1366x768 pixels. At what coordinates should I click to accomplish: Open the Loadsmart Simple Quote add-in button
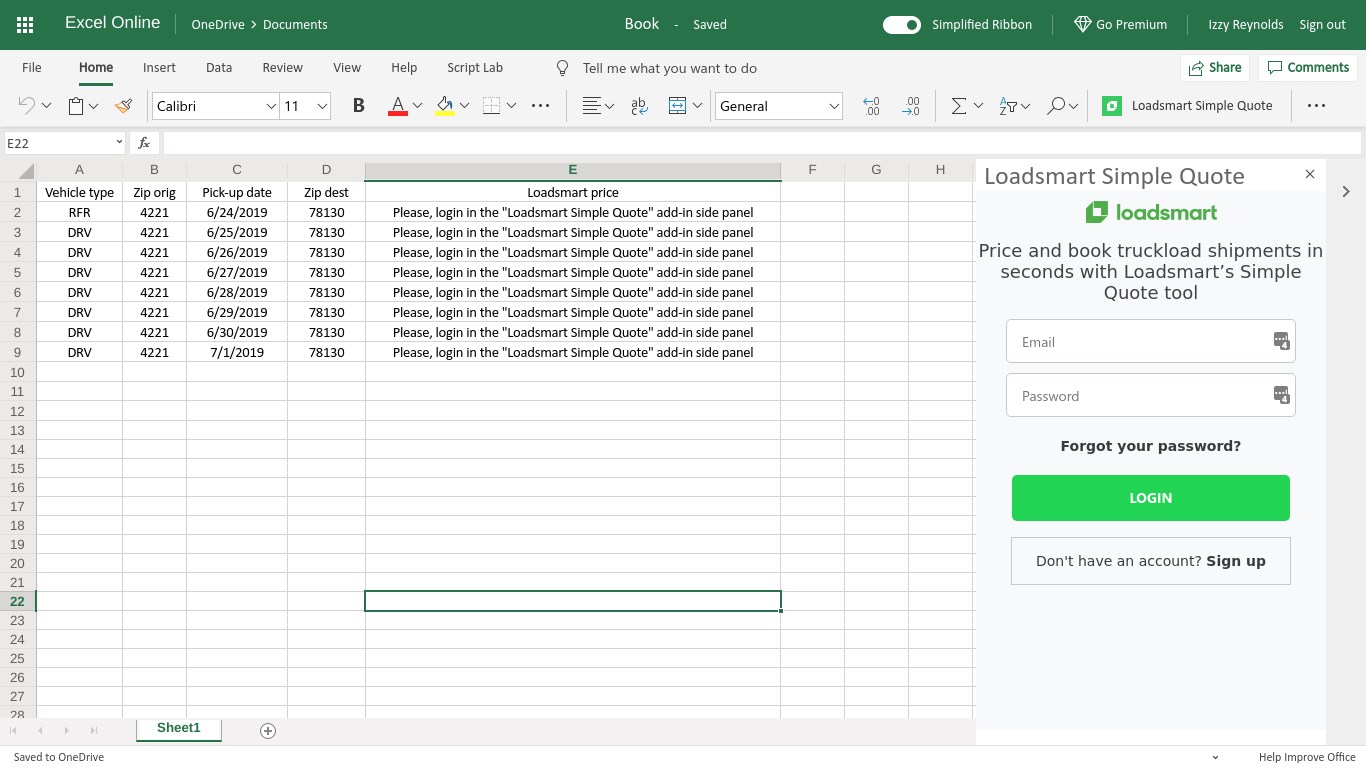click(x=1187, y=106)
